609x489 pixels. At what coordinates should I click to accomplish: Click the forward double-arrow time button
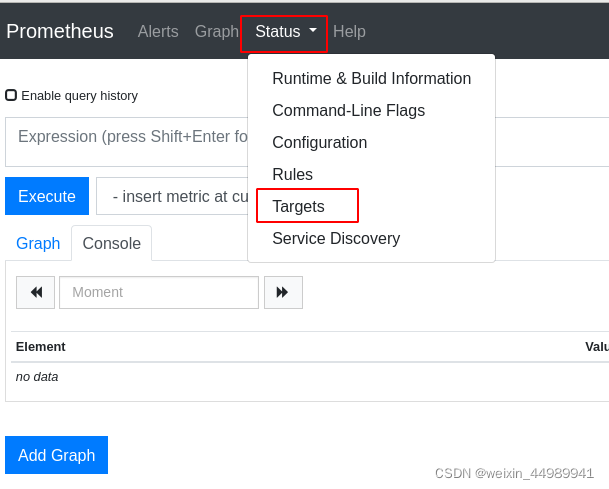[x=283, y=292]
